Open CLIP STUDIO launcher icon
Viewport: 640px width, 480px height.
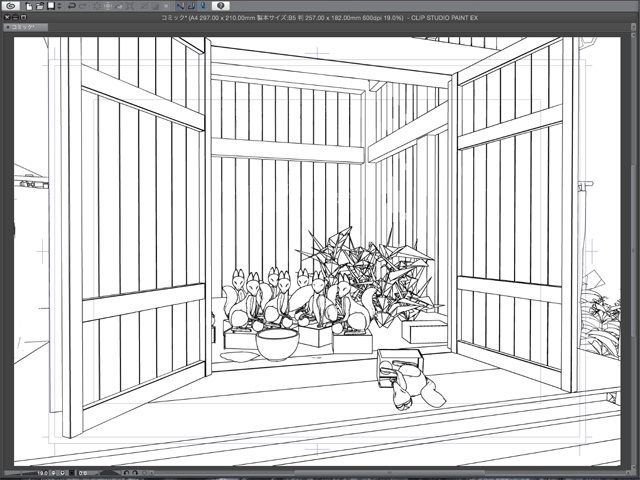click(11, 6)
